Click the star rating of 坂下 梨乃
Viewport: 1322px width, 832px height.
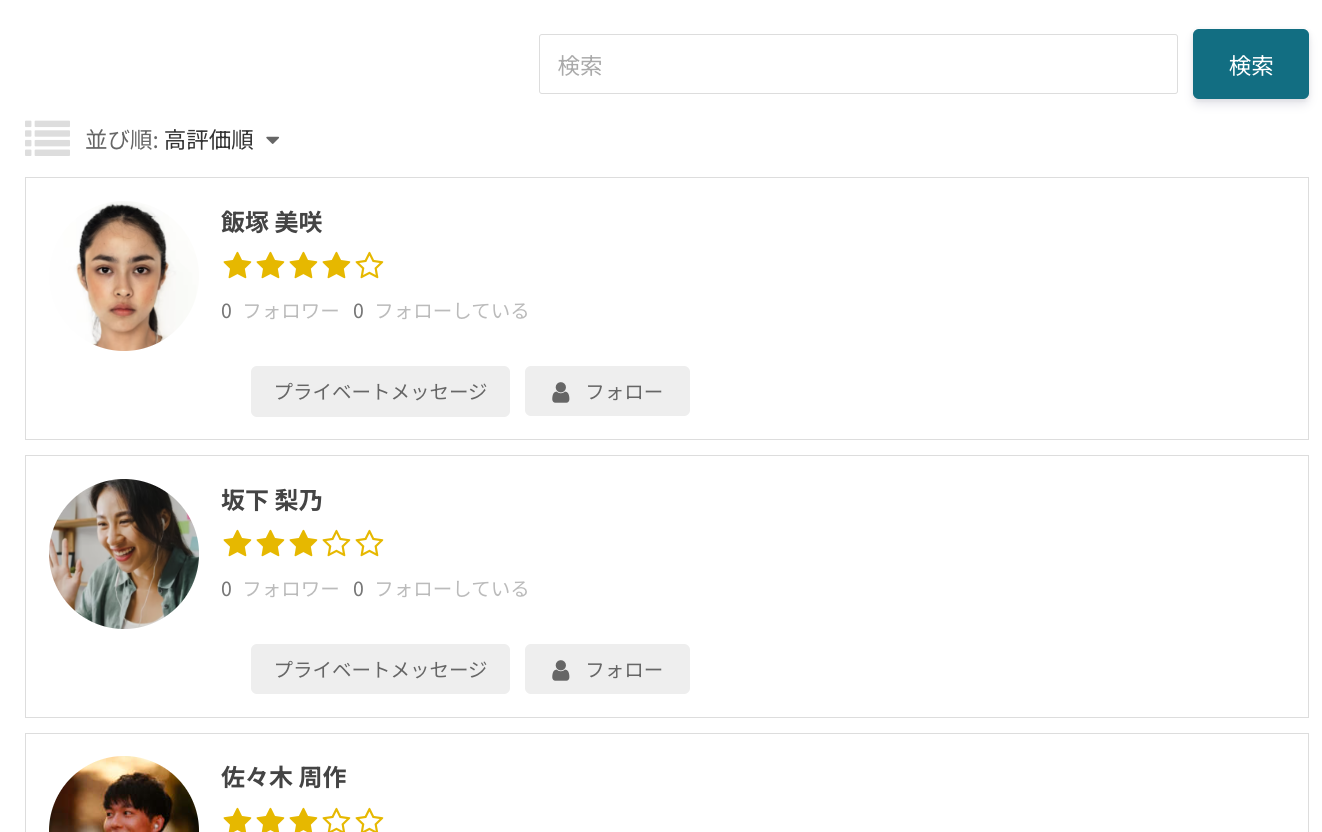pos(302,544)
